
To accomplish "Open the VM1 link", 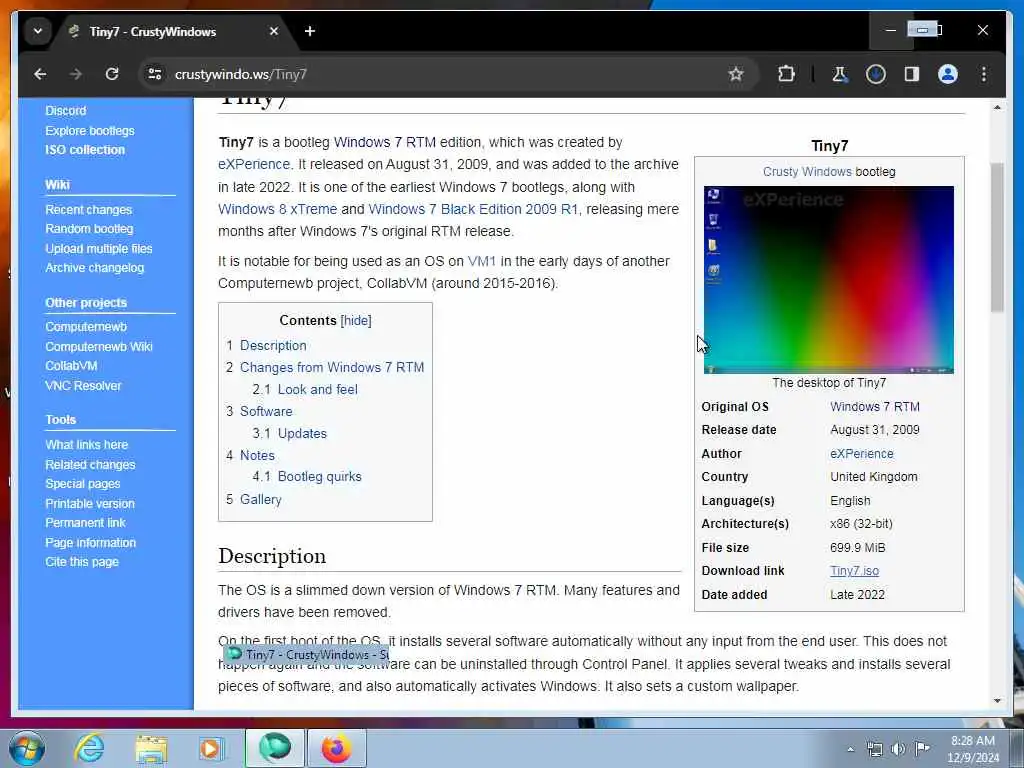I will pyautogui.click(x=482, y=261).
